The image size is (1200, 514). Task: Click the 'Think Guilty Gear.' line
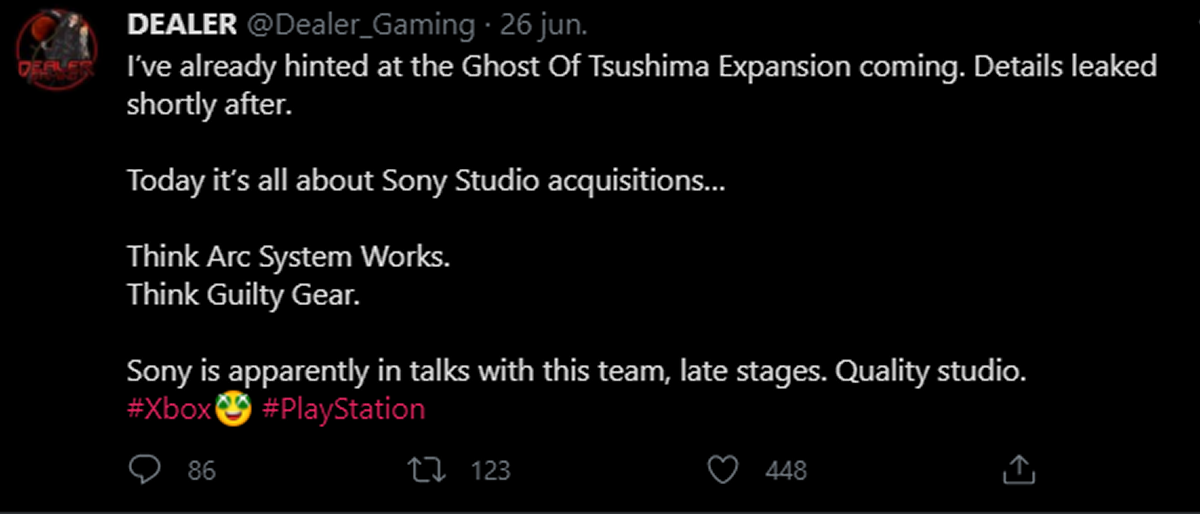point(242,295)
